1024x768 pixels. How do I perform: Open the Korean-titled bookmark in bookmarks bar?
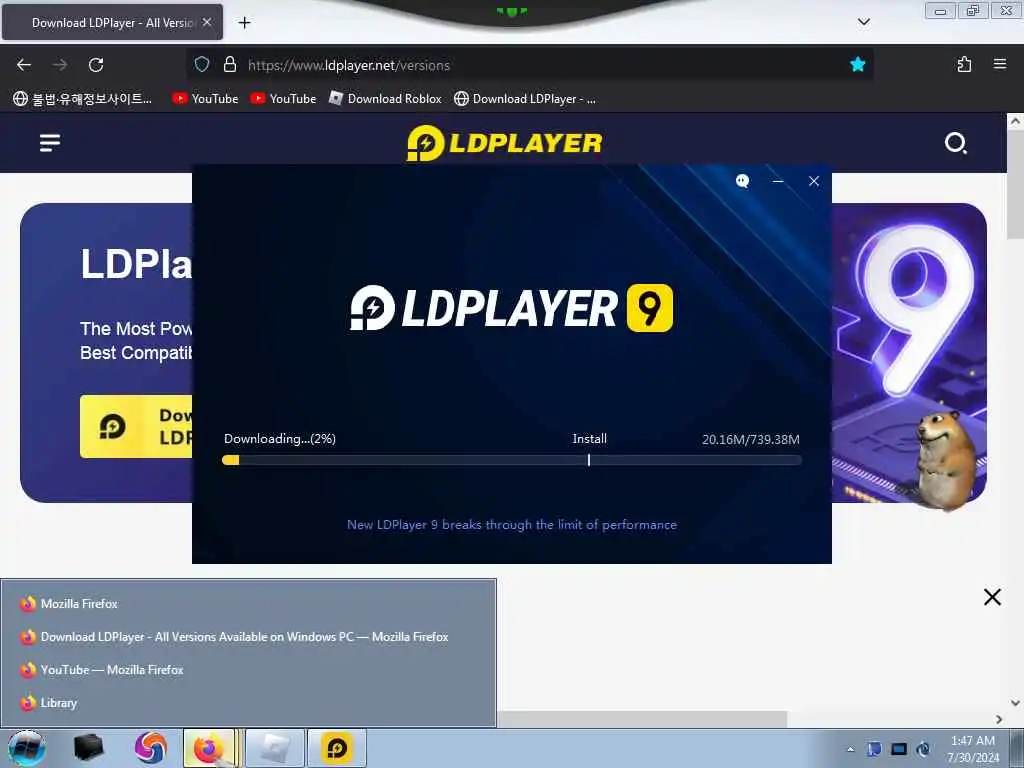82,99
